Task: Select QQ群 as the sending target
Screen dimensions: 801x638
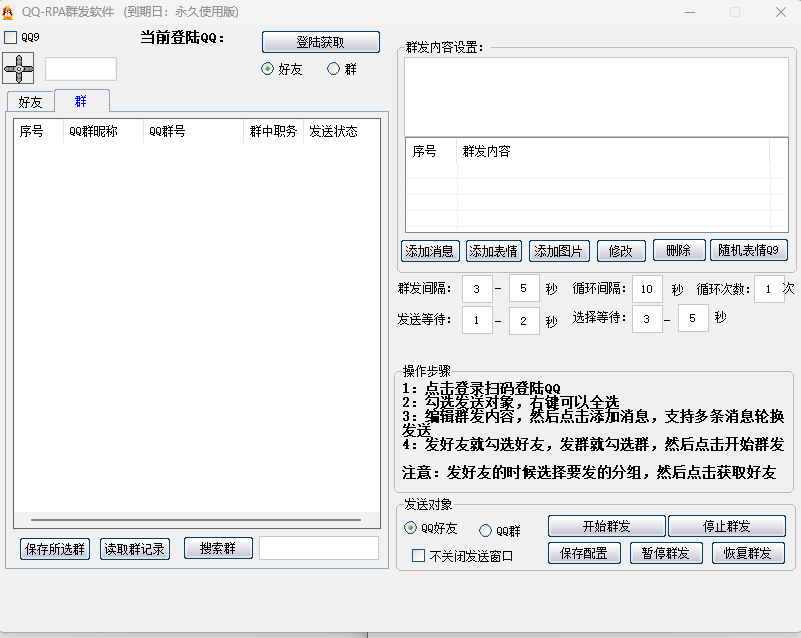Action: (x=485, y=531)
